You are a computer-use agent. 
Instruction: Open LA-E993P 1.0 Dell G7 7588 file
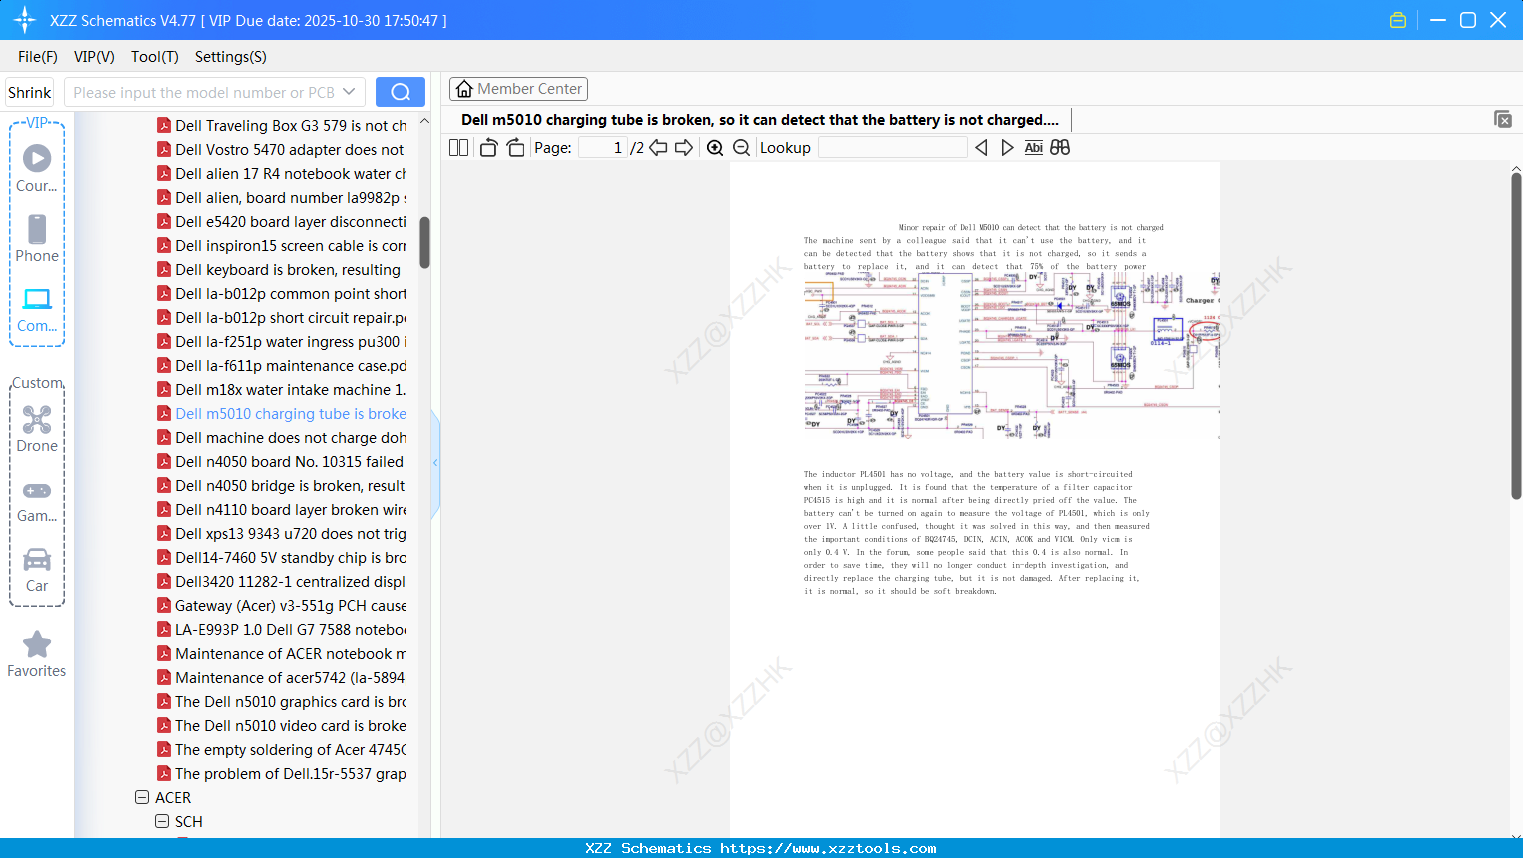282,630
